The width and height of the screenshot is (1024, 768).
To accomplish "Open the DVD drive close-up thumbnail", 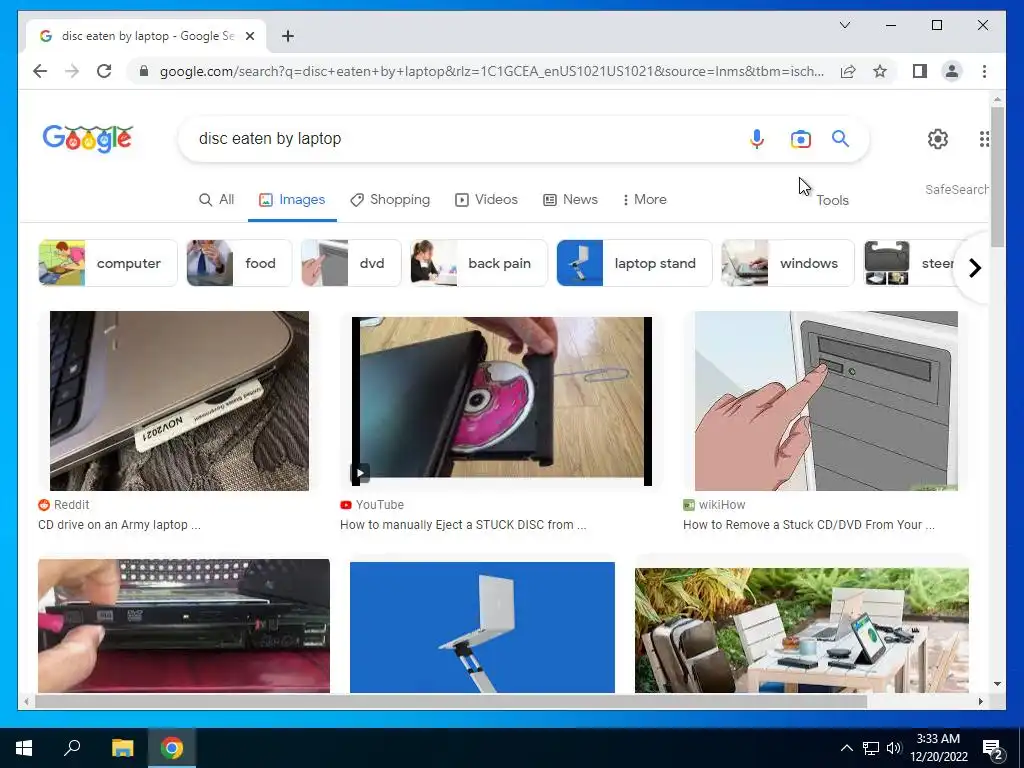I will tap(184, 626).
